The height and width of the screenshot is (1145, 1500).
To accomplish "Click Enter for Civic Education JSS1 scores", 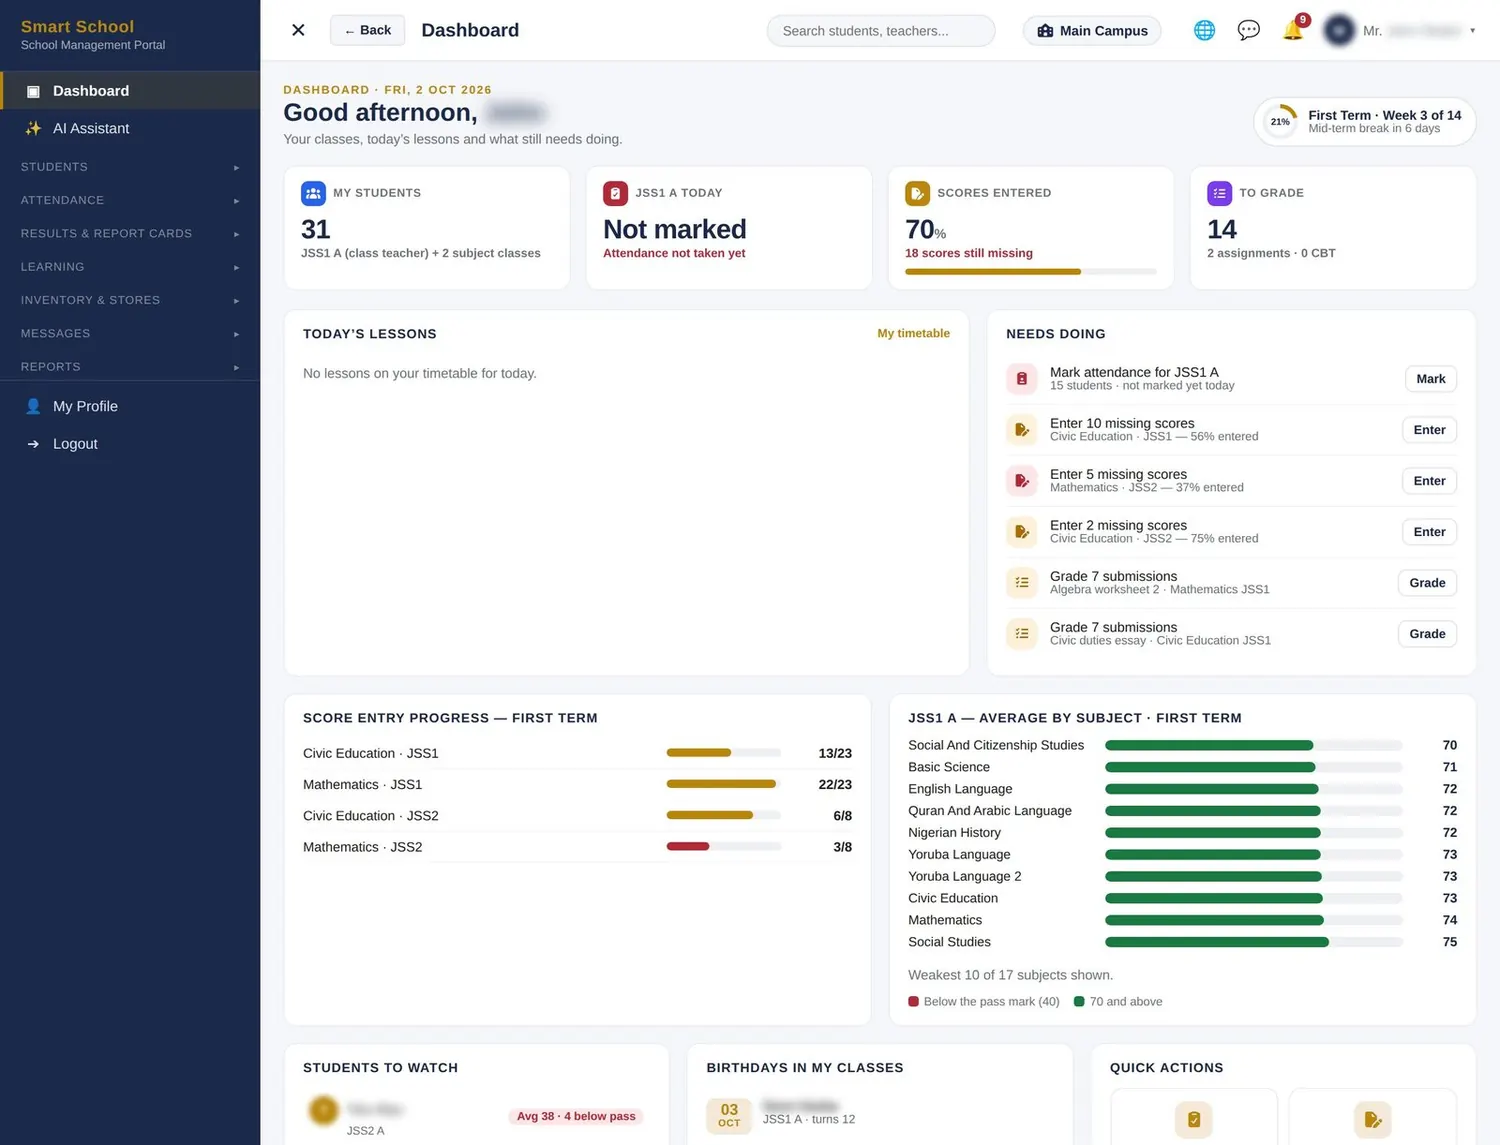I will coord(1429,430).
